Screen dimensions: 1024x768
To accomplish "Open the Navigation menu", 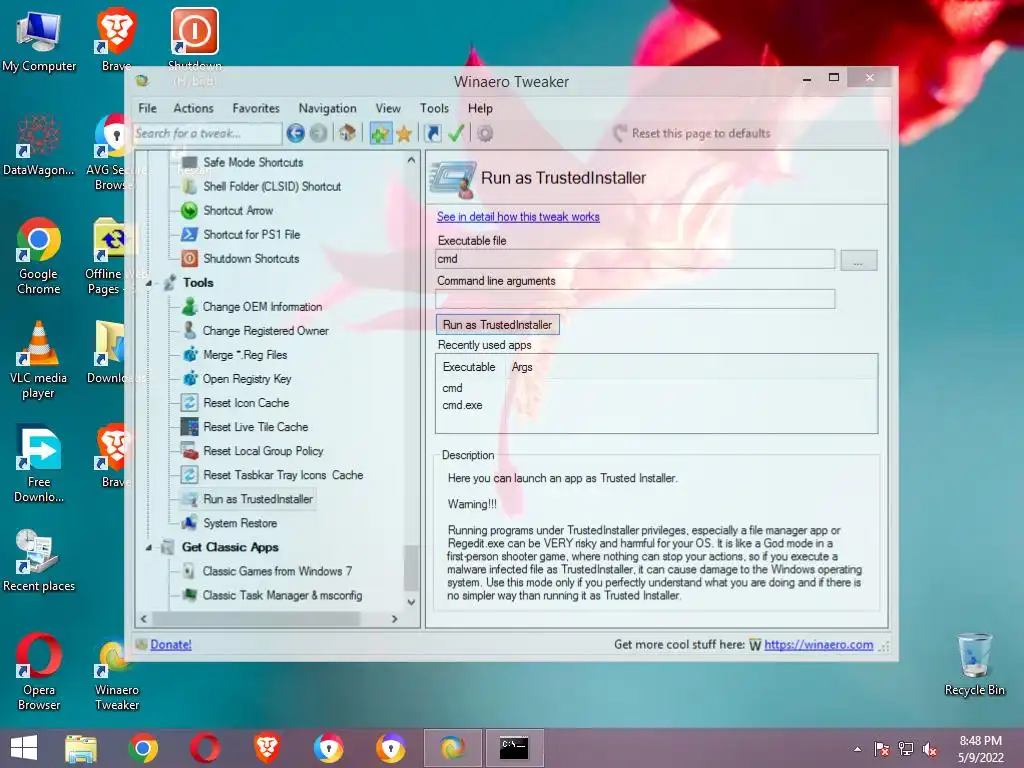I will [327, 108].
